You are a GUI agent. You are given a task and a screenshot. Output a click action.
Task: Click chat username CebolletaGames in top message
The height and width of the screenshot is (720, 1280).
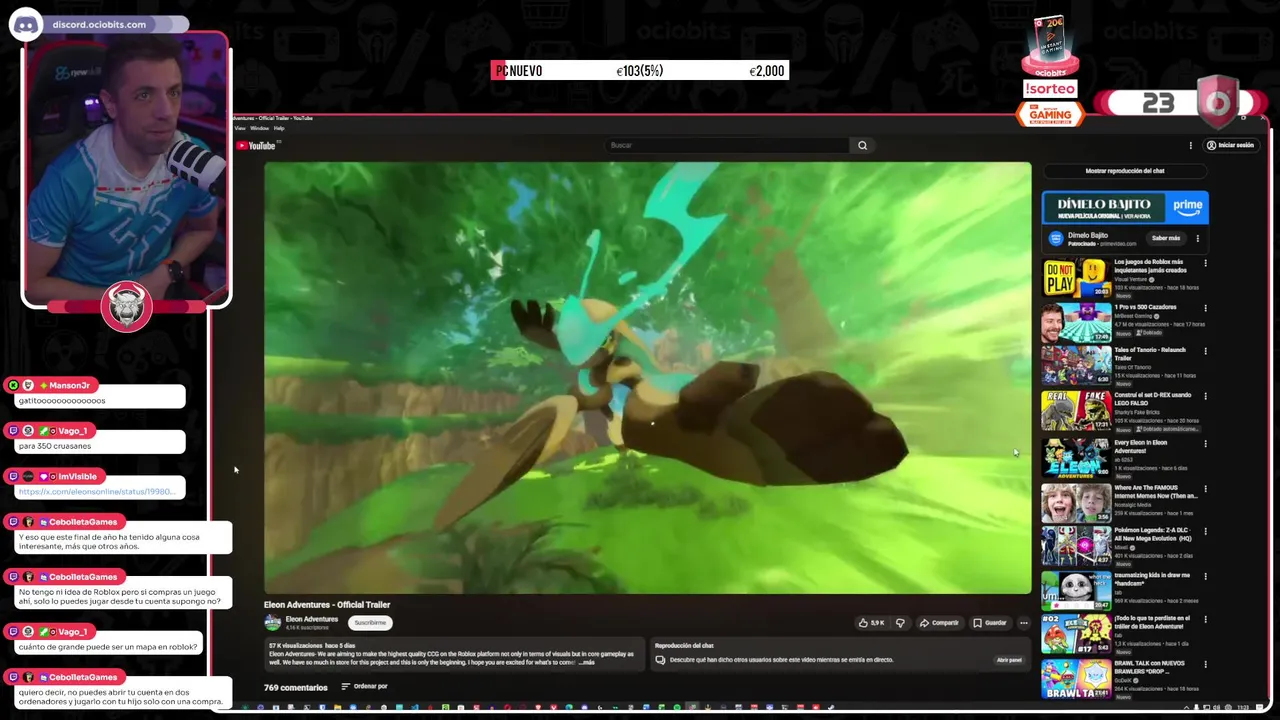coord(83,522)
